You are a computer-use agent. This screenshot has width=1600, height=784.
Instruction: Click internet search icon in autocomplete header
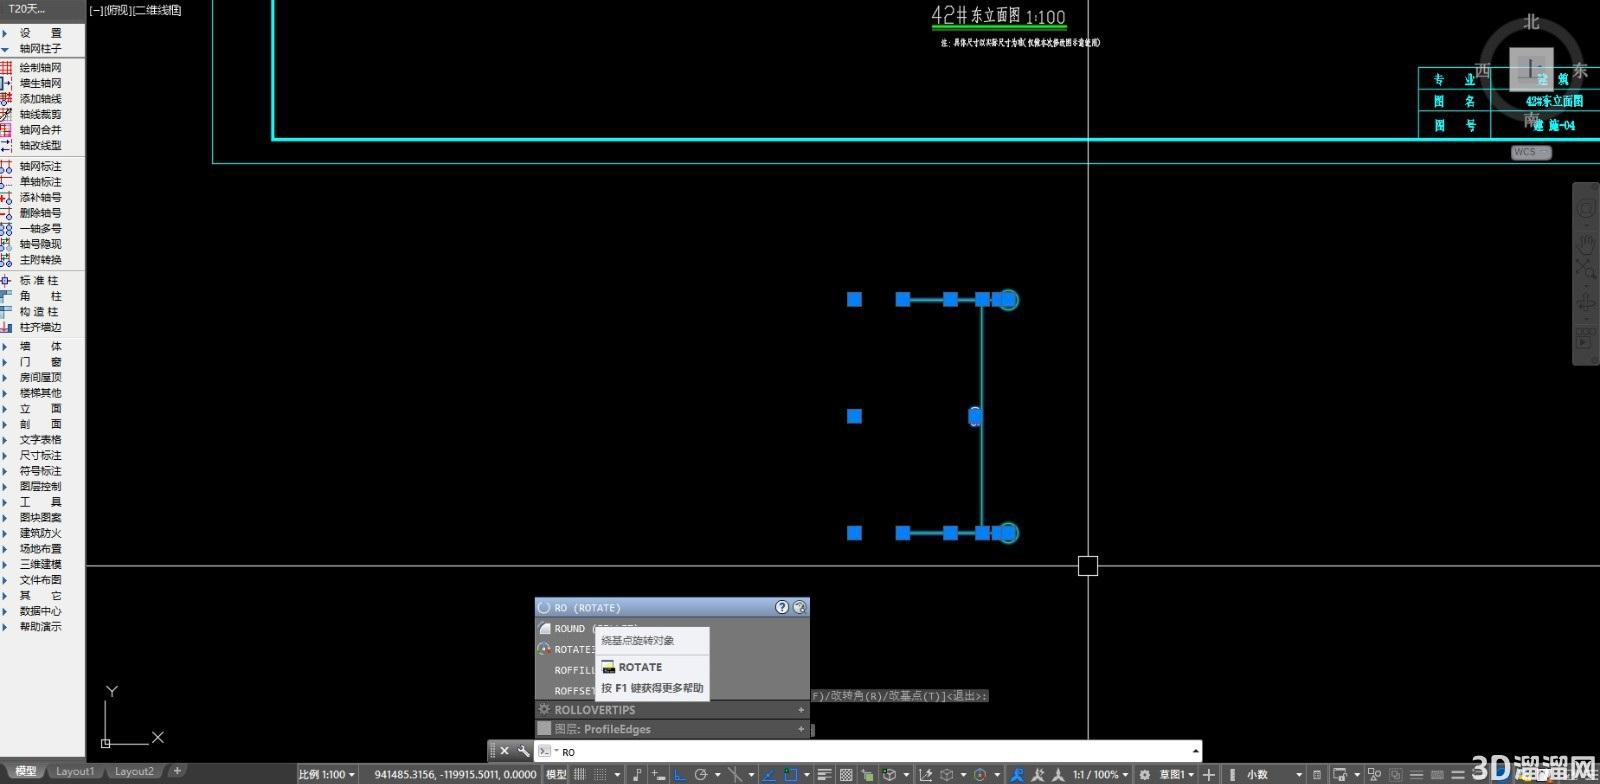(799, 607)
